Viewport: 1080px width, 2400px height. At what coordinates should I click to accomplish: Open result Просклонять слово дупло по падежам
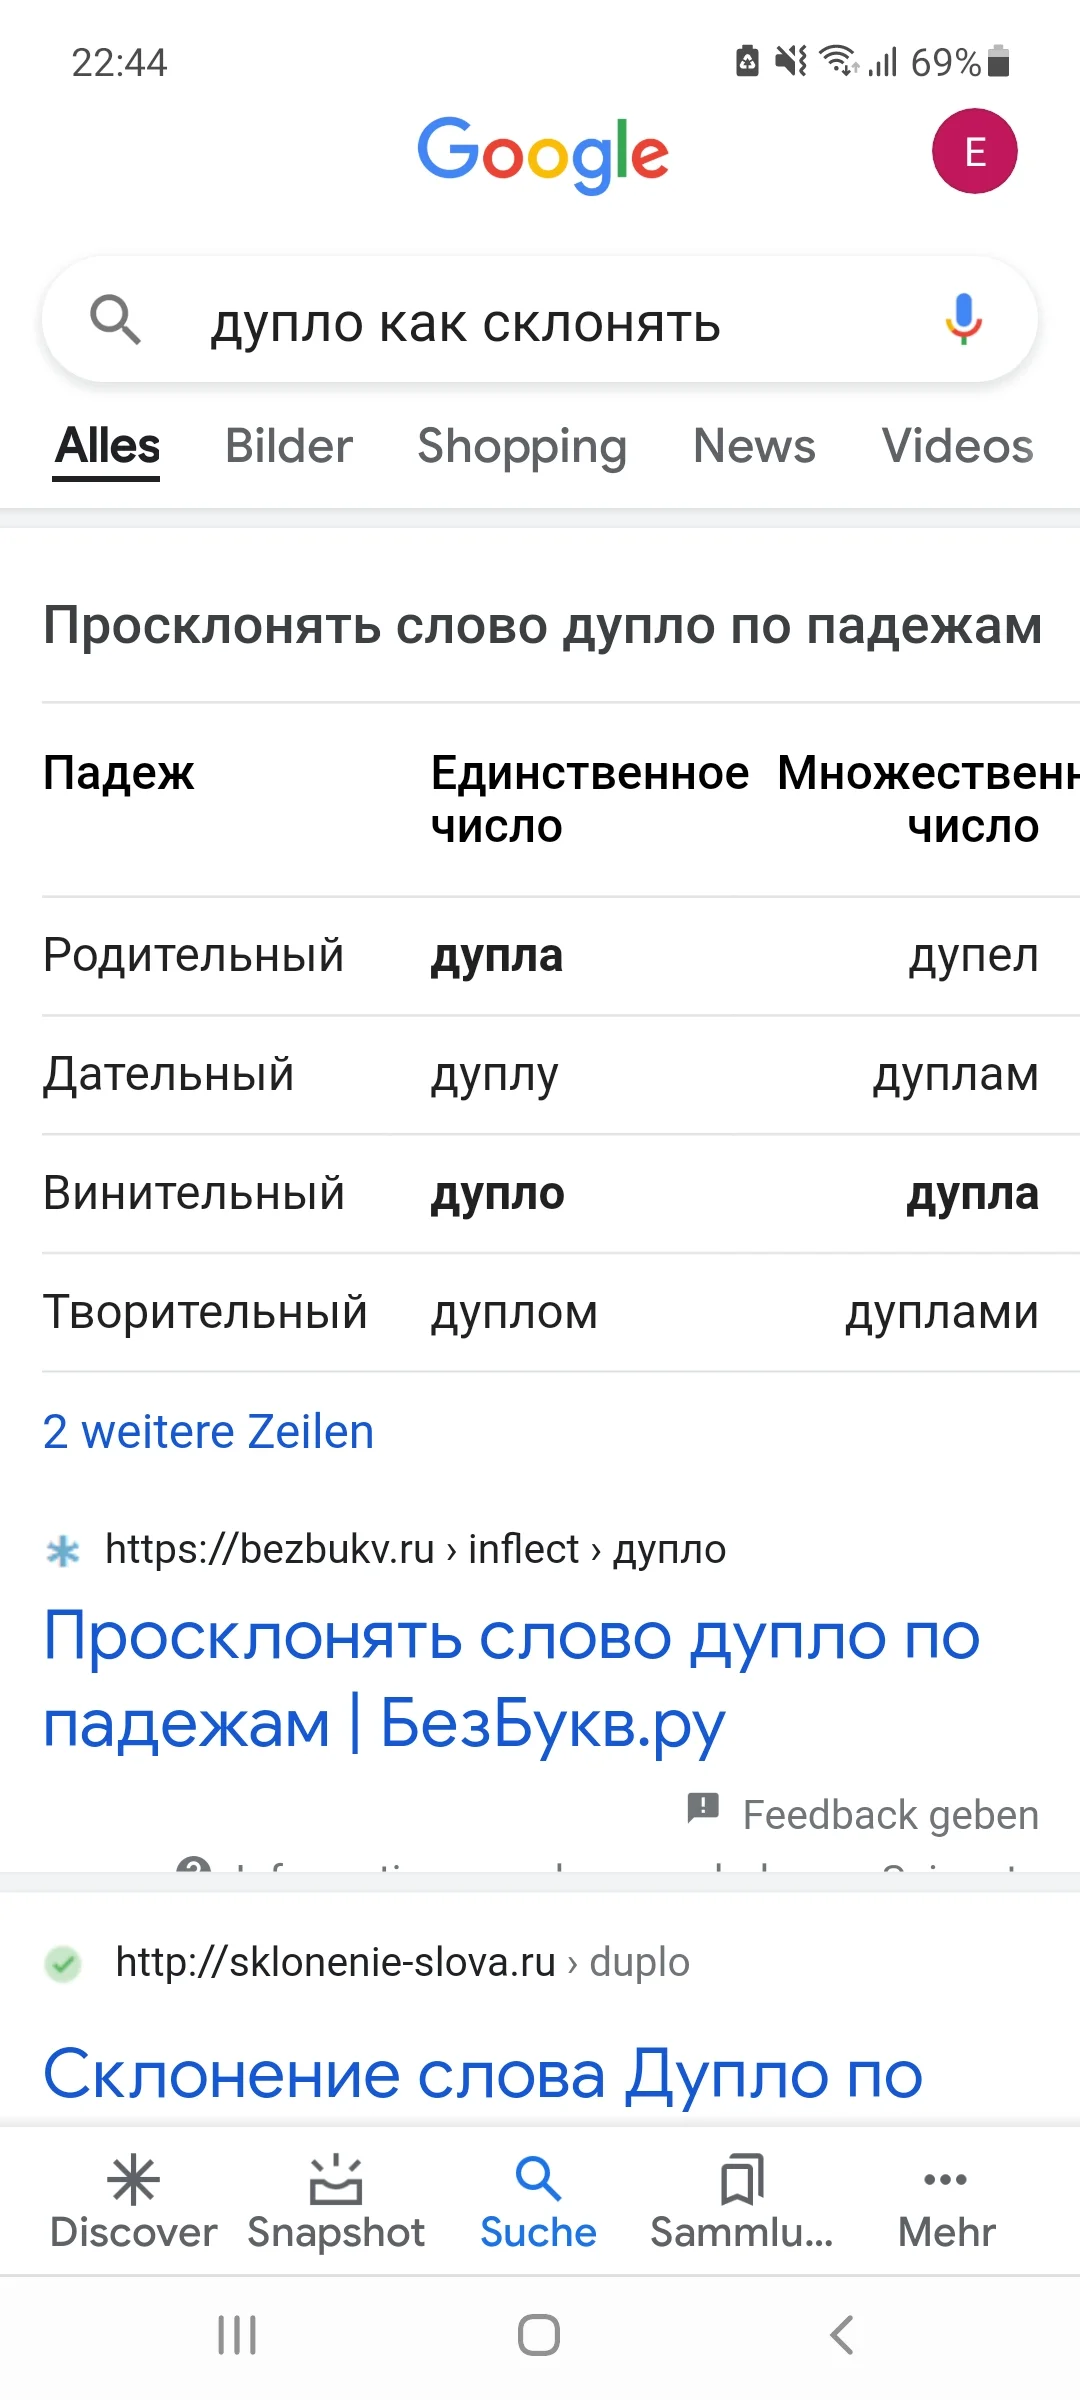[512, 1678]
